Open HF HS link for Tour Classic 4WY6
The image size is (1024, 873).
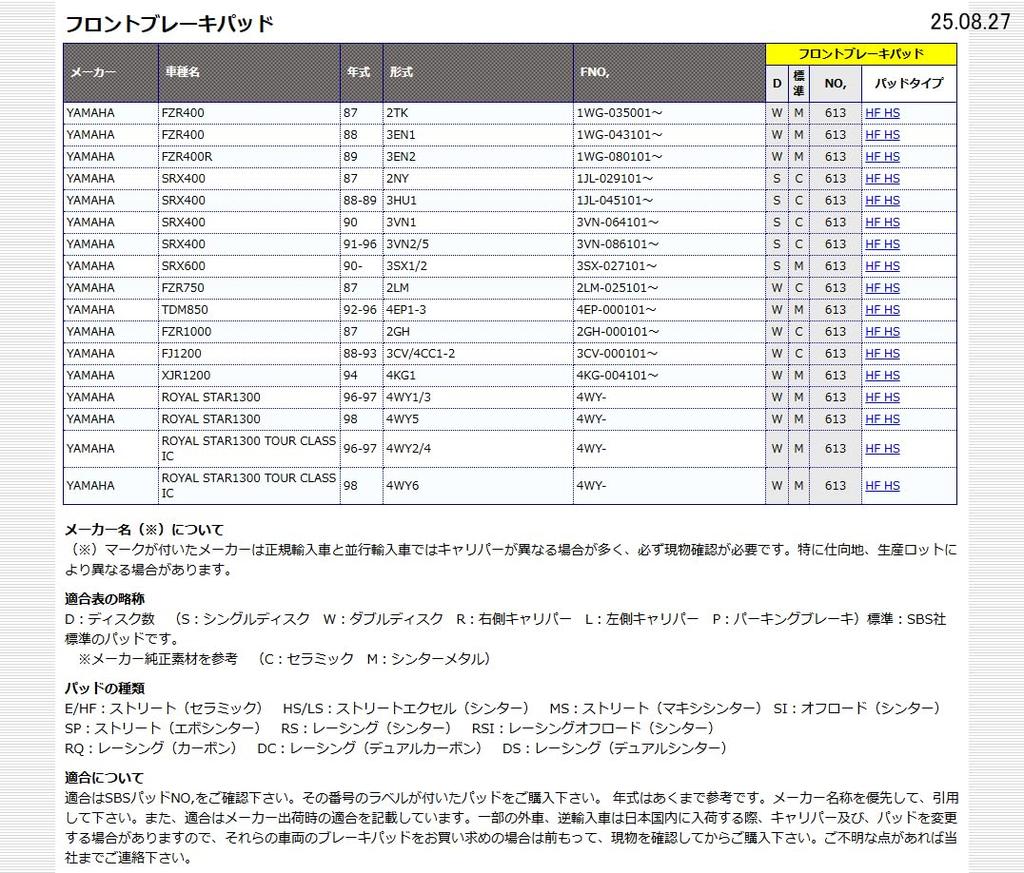[x=882, y=486]
